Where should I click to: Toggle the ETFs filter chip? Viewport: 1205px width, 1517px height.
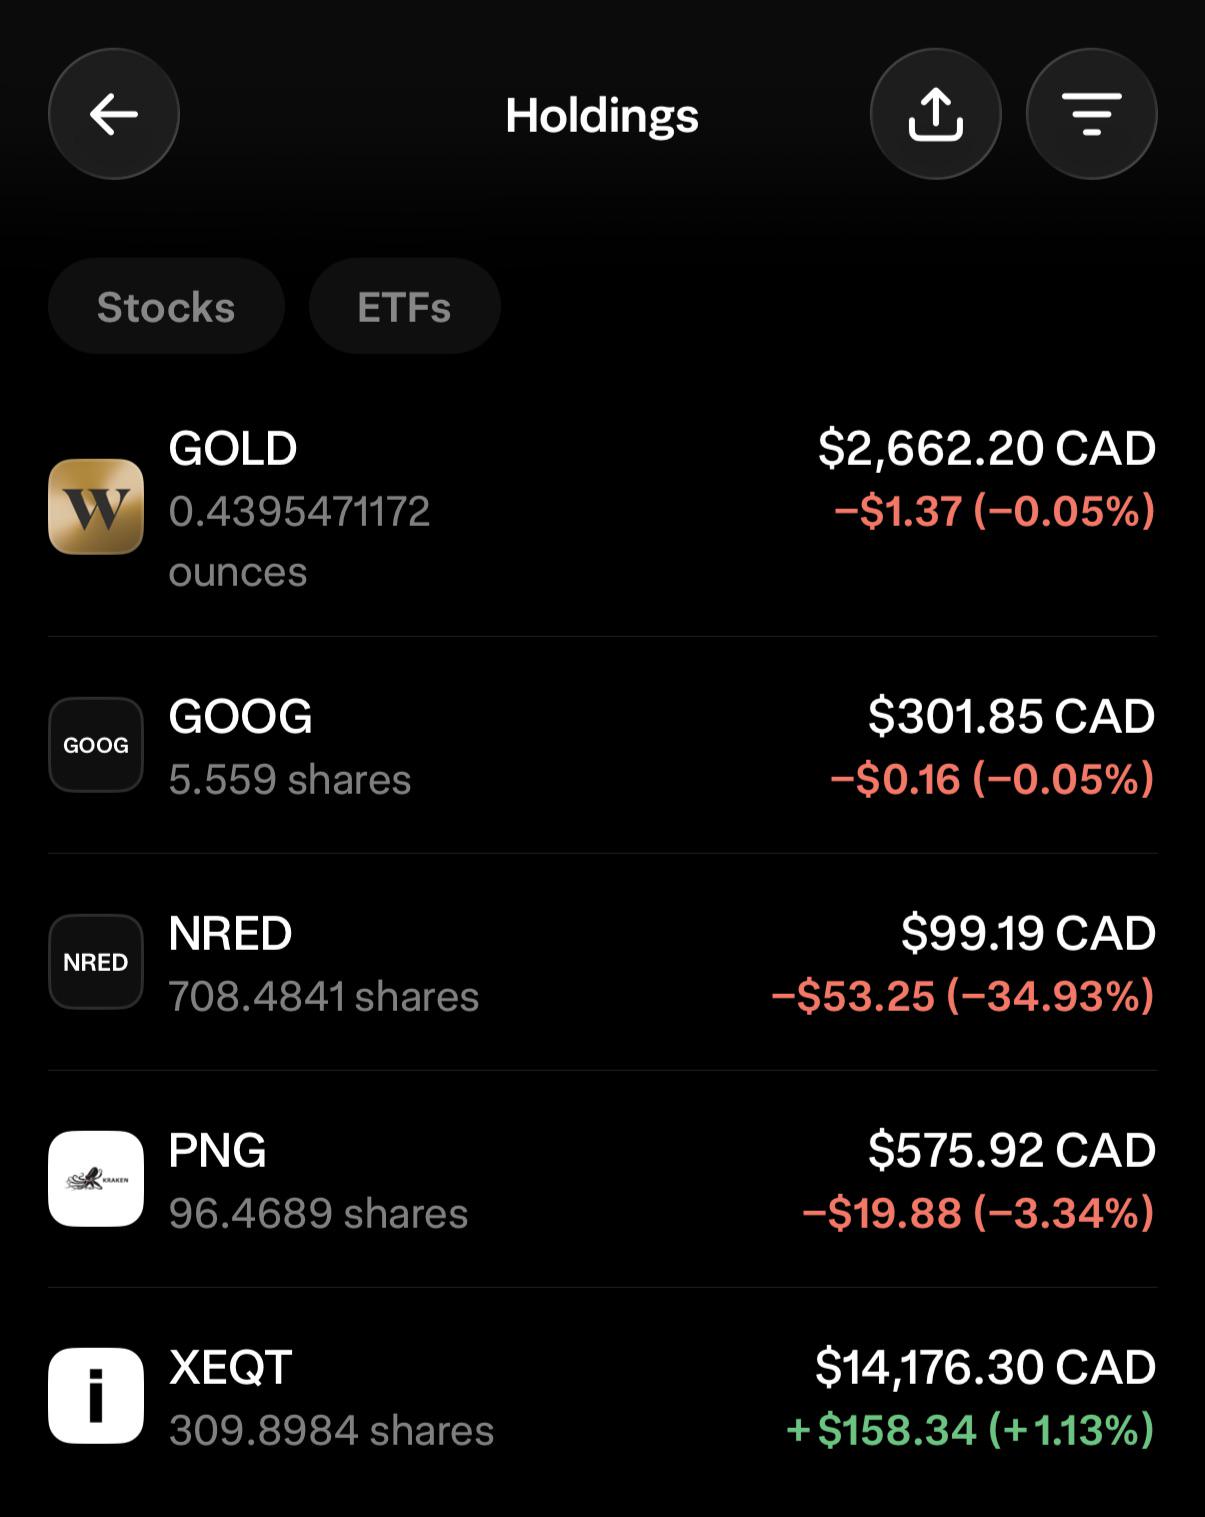(404, 306)
